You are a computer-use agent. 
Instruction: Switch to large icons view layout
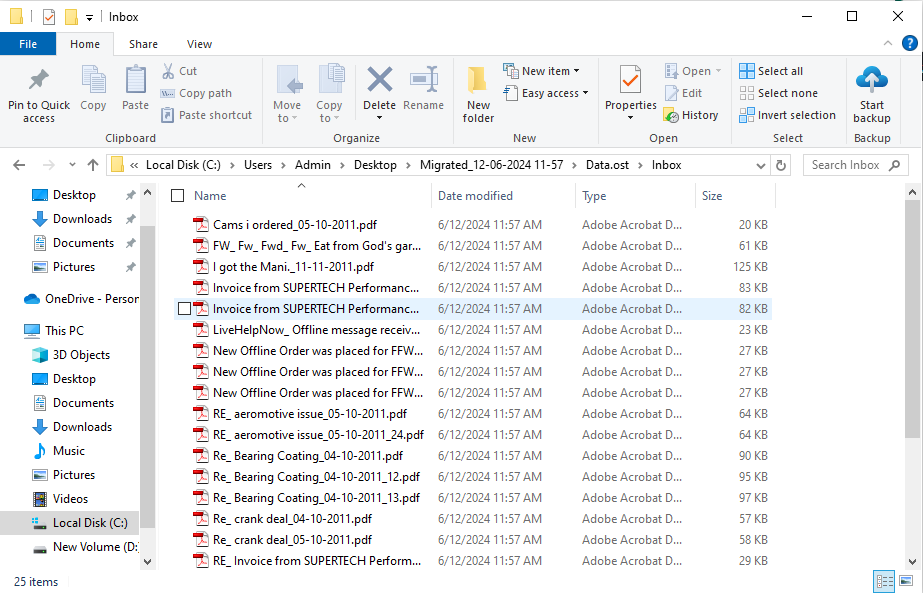pyautogui.click(x=907, y=582)
